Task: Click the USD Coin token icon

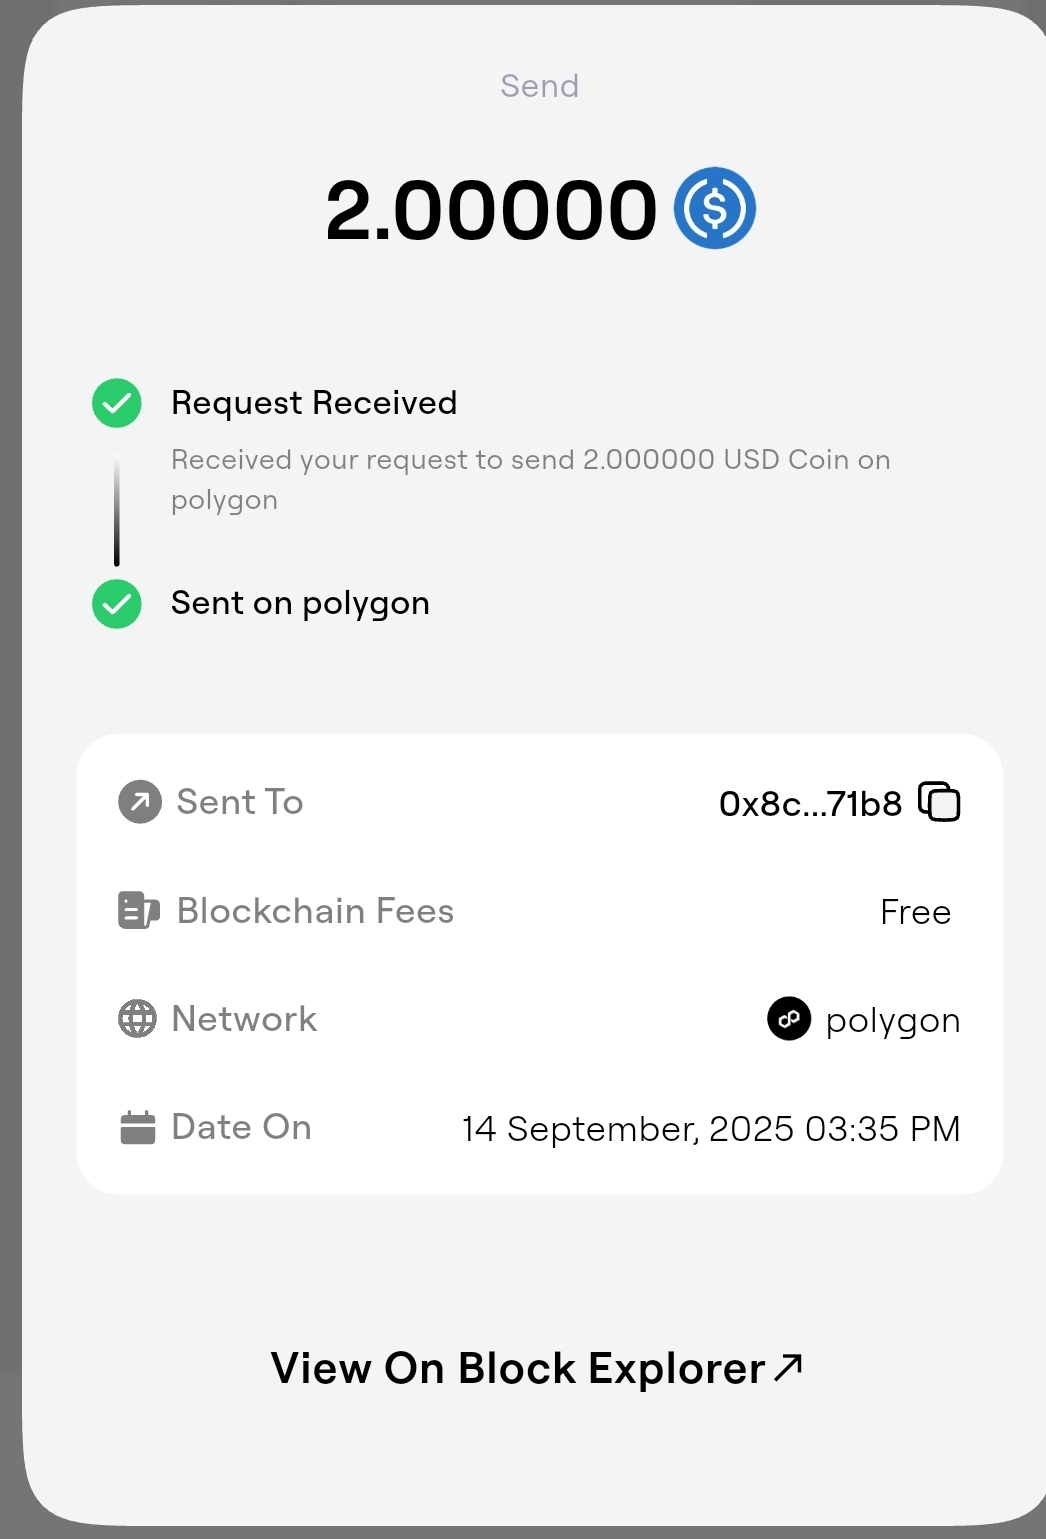Action: click(x=714, y=208)
